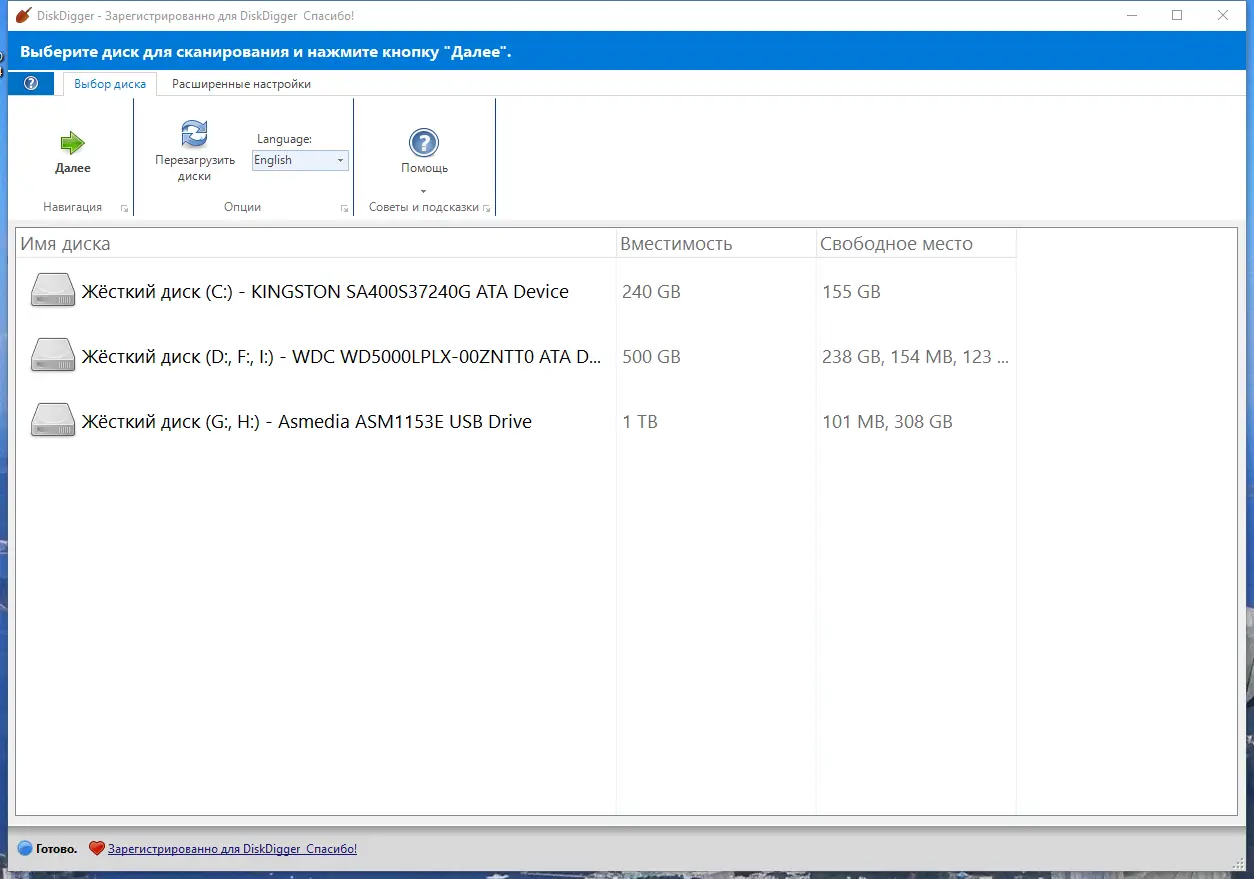
Task: Select the KINGSTON drive icon
Action: 53,290
